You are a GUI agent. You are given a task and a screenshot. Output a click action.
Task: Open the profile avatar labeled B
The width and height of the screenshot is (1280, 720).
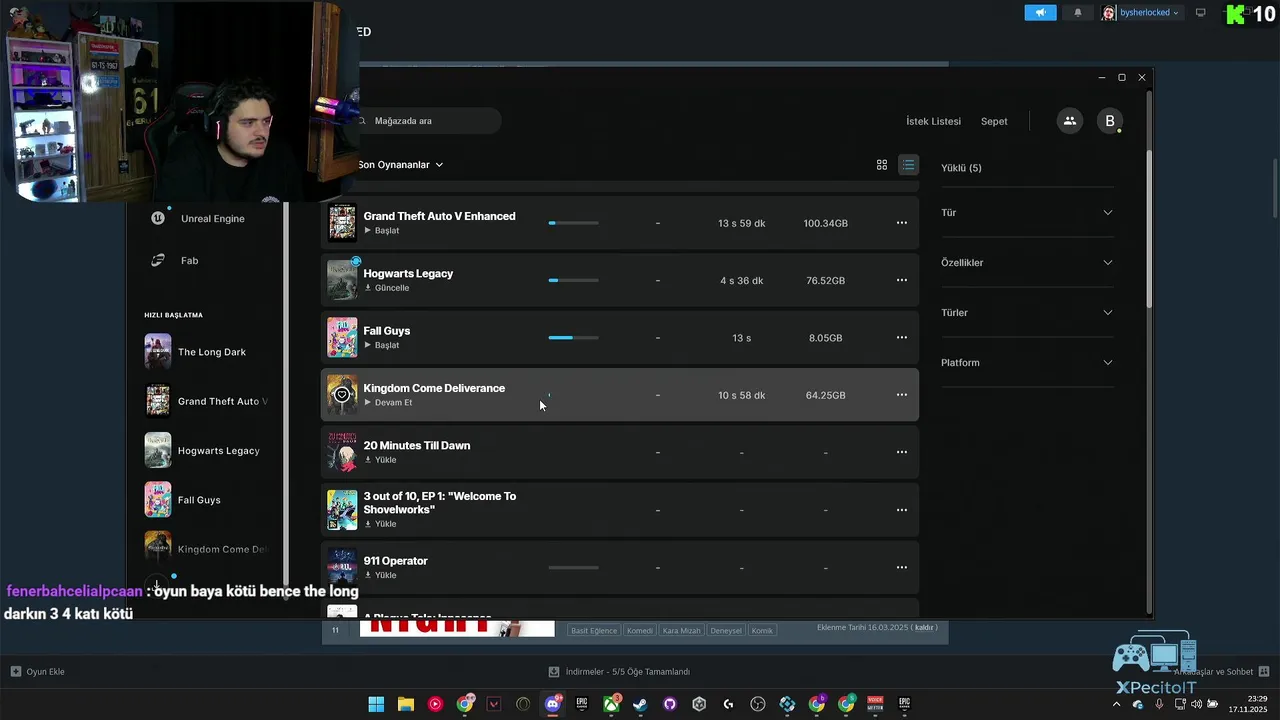(x=1109, y=121)
